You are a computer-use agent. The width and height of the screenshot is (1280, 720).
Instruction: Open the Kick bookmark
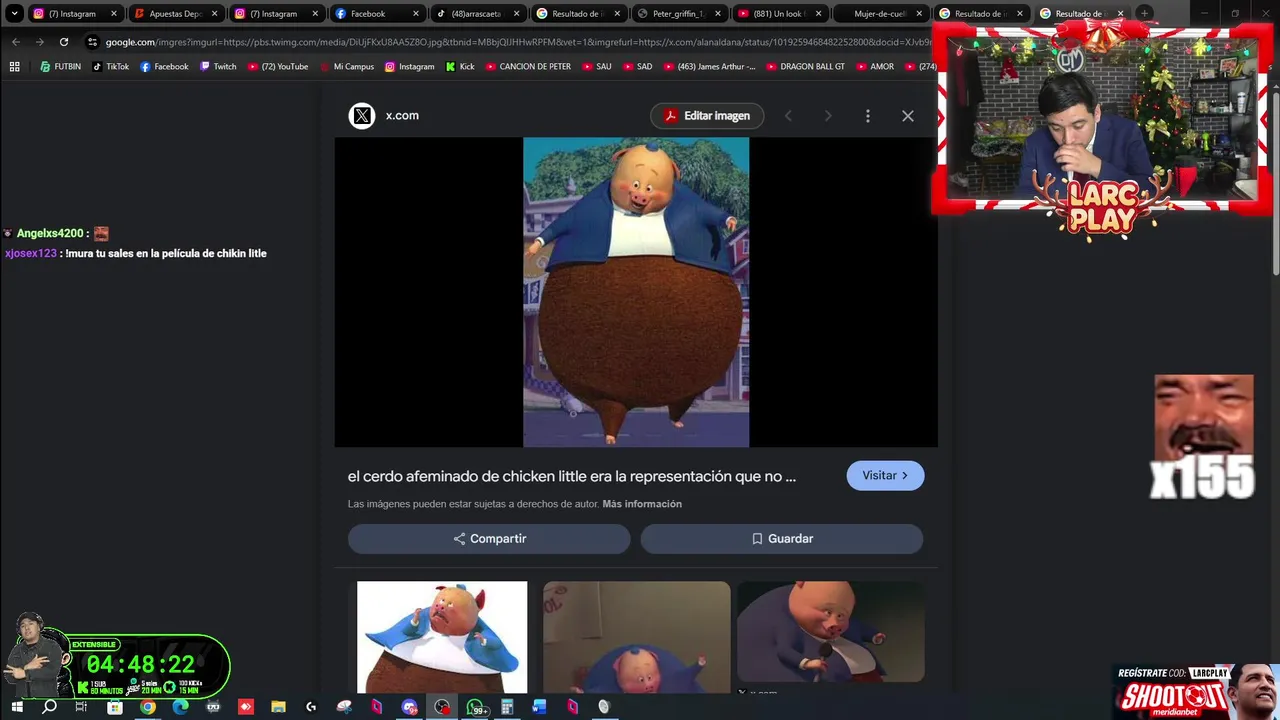click(460, 67)
